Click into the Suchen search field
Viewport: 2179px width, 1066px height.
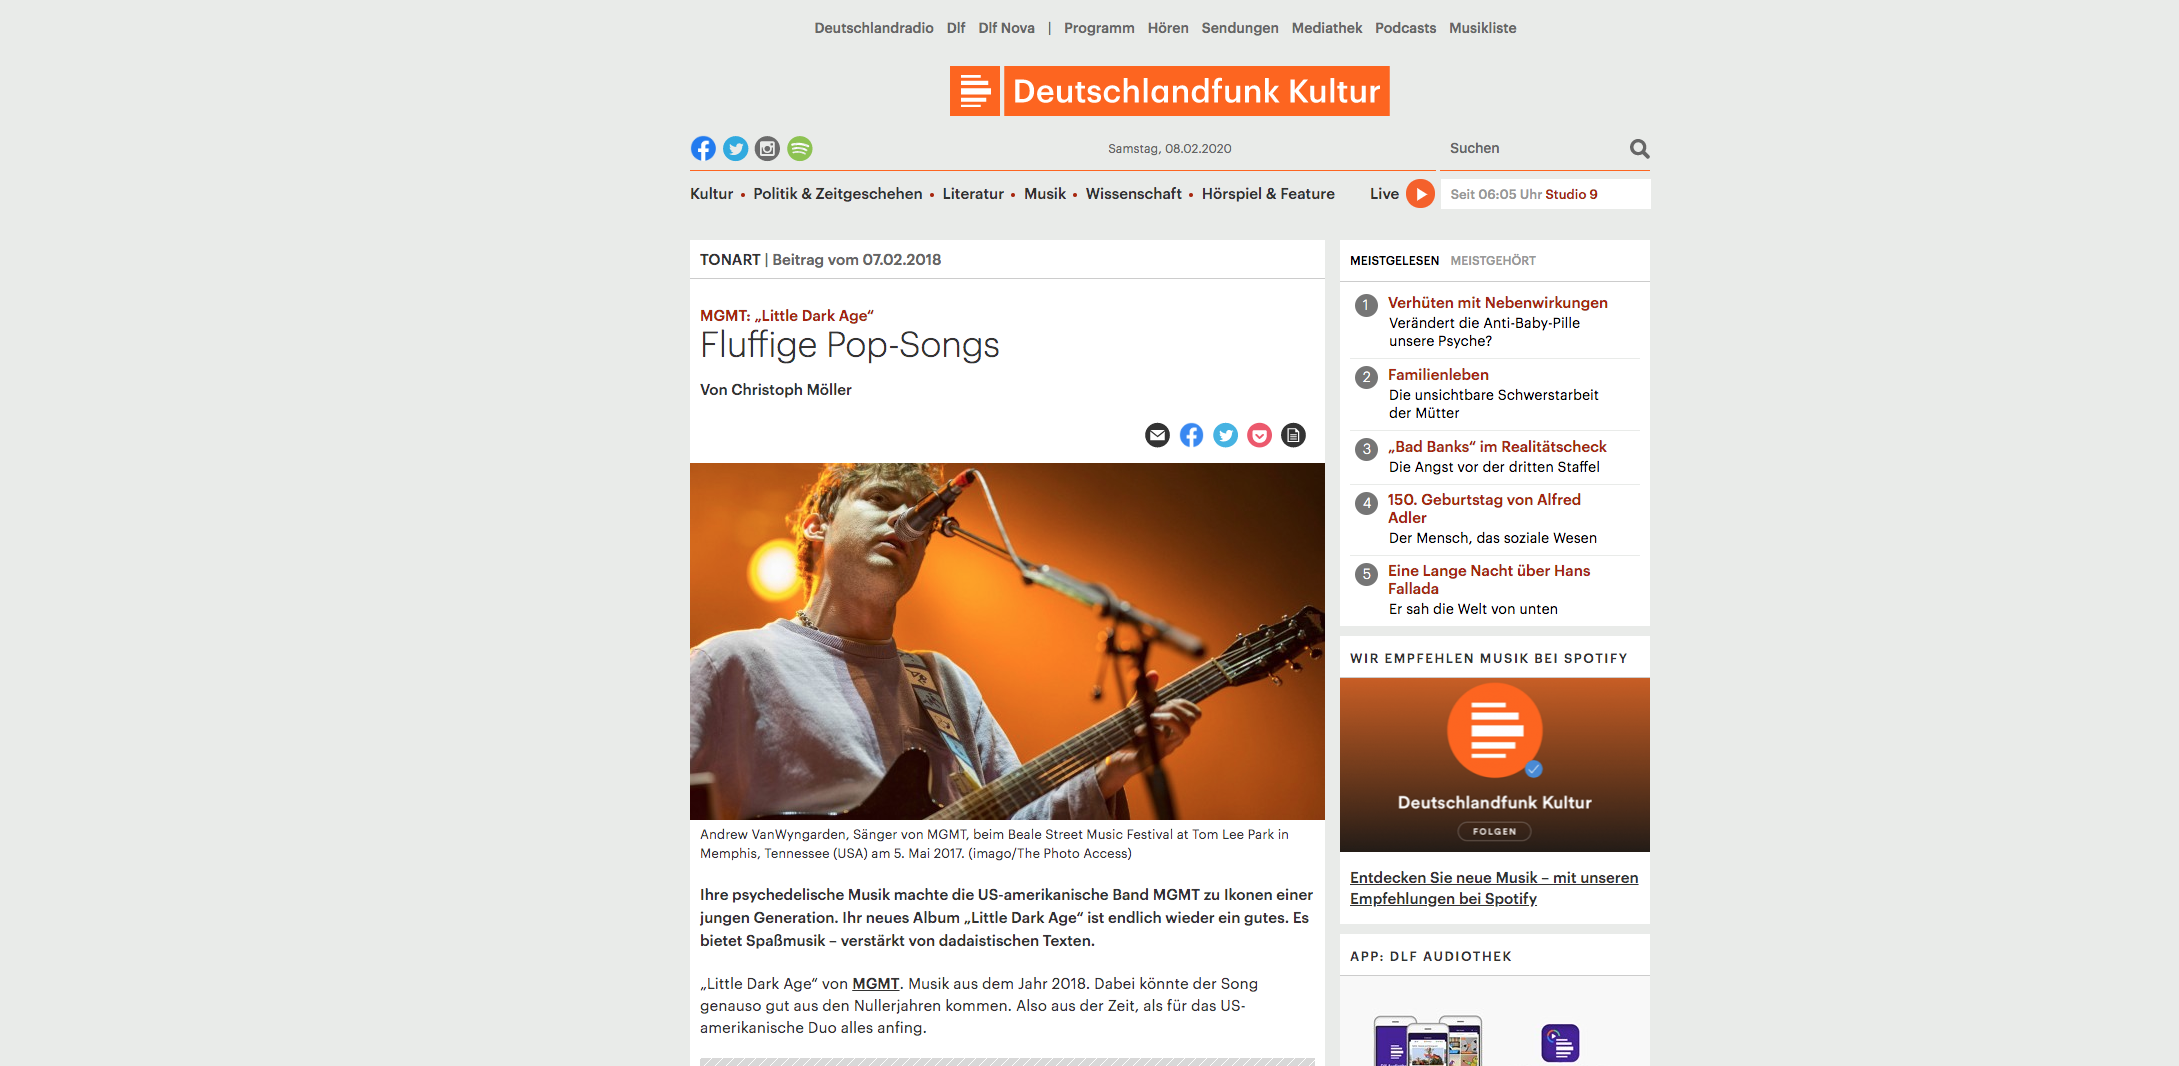pos(1535,148)
